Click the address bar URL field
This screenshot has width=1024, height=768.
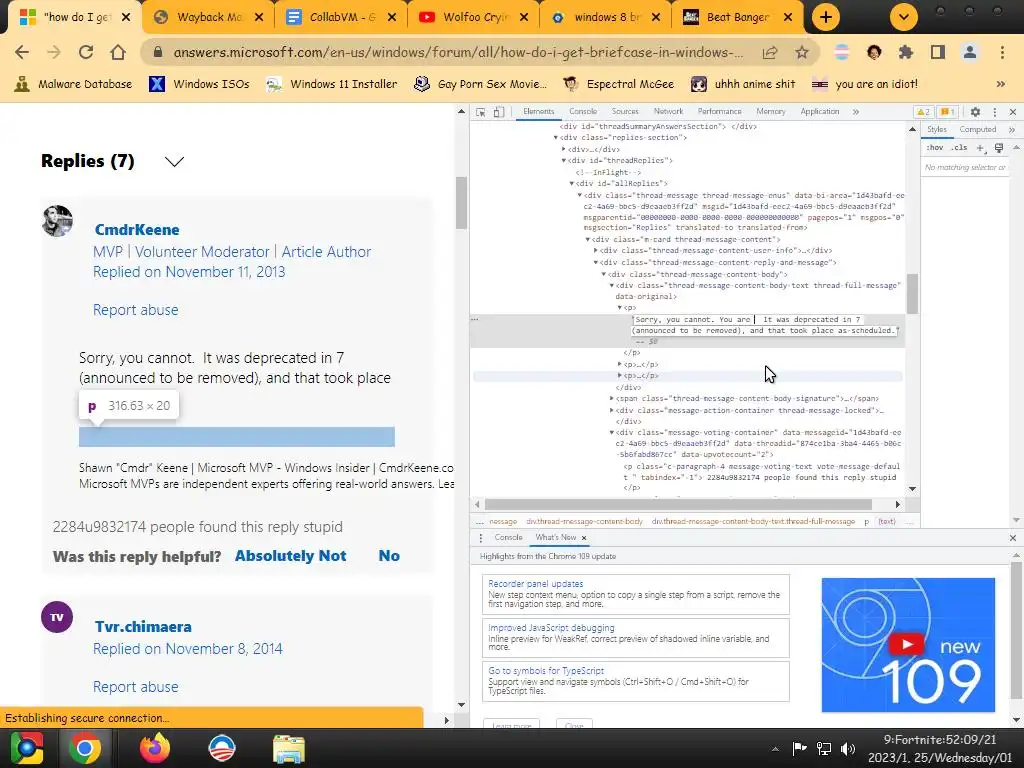[x=457, y=52]
